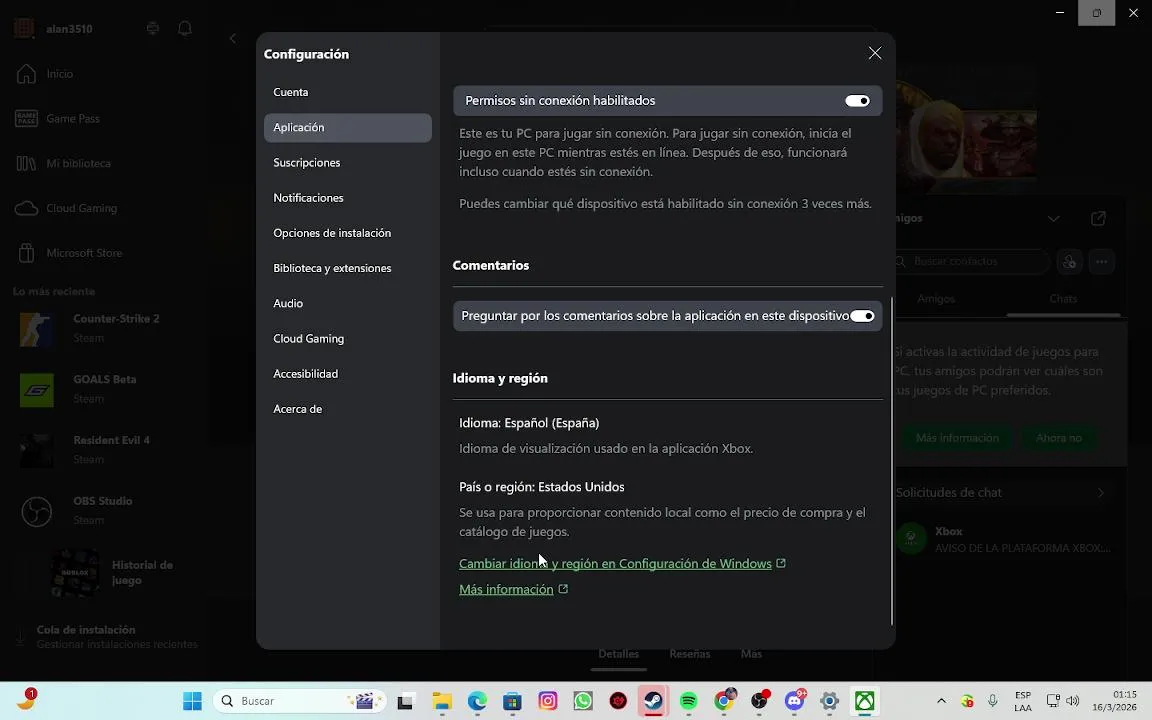Open the Windows Start menu
This screenshot has width=1152, height=720.
[192, 701]
